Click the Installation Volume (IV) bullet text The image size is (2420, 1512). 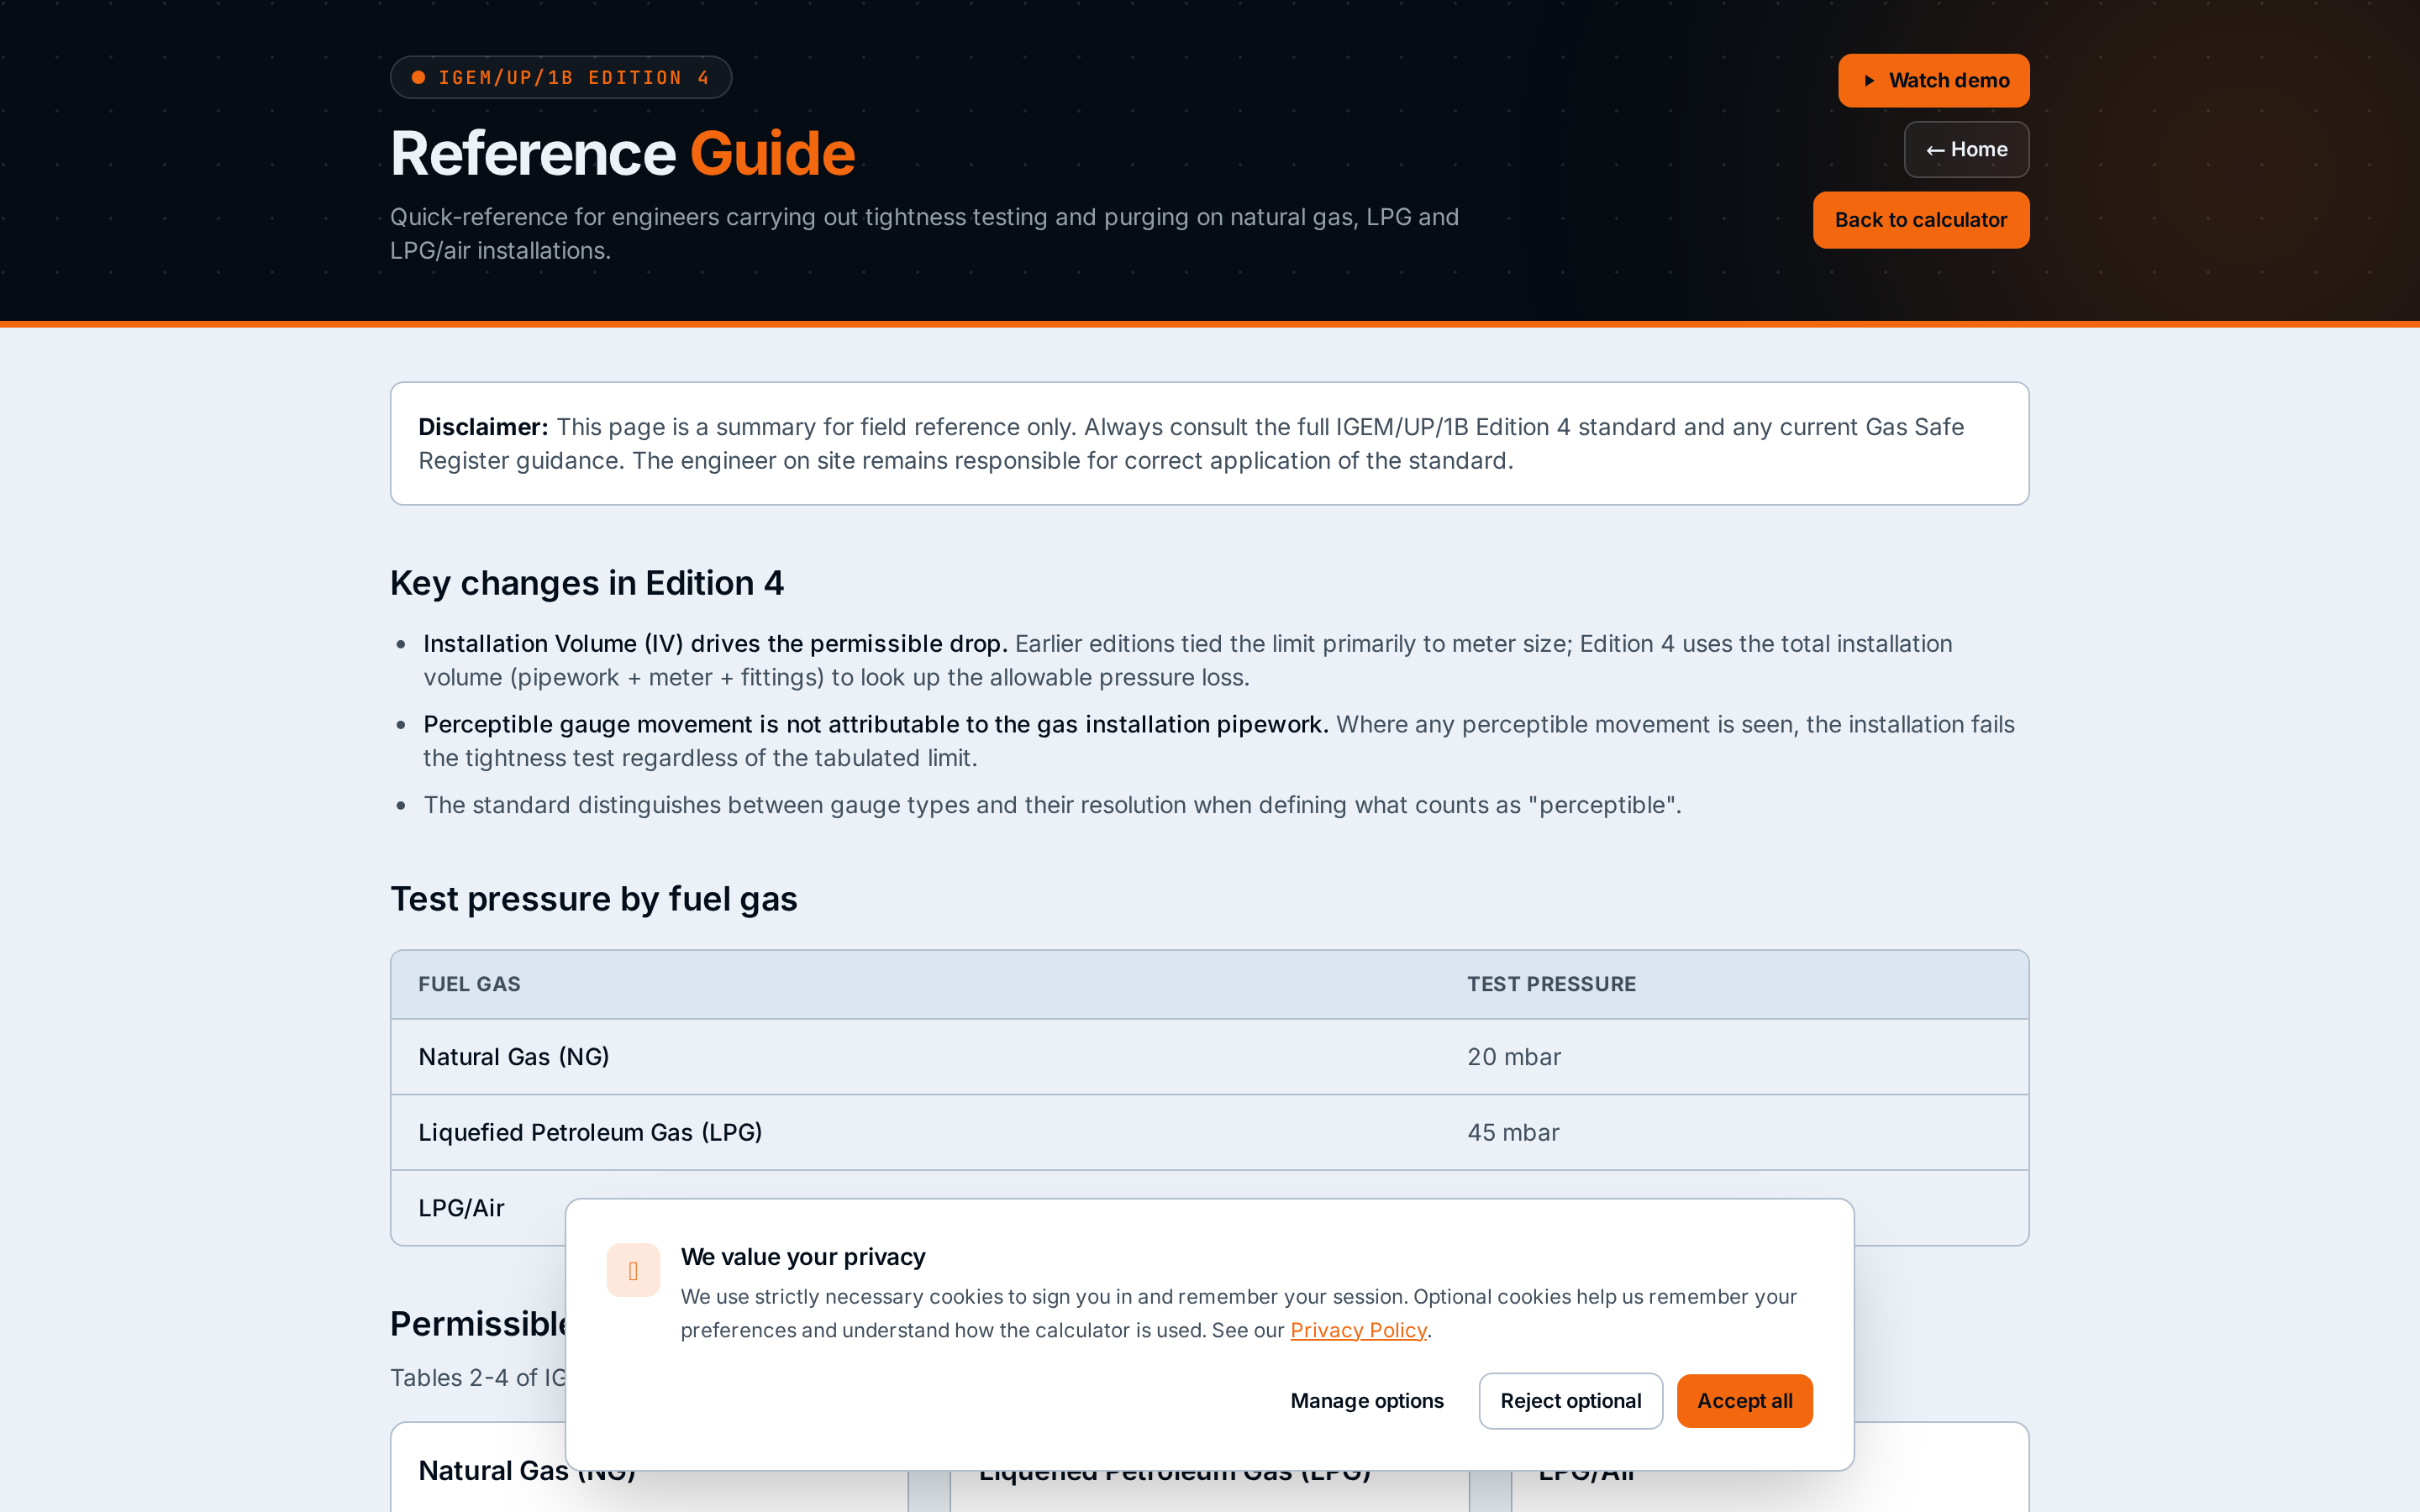(x=1188, y=661)
